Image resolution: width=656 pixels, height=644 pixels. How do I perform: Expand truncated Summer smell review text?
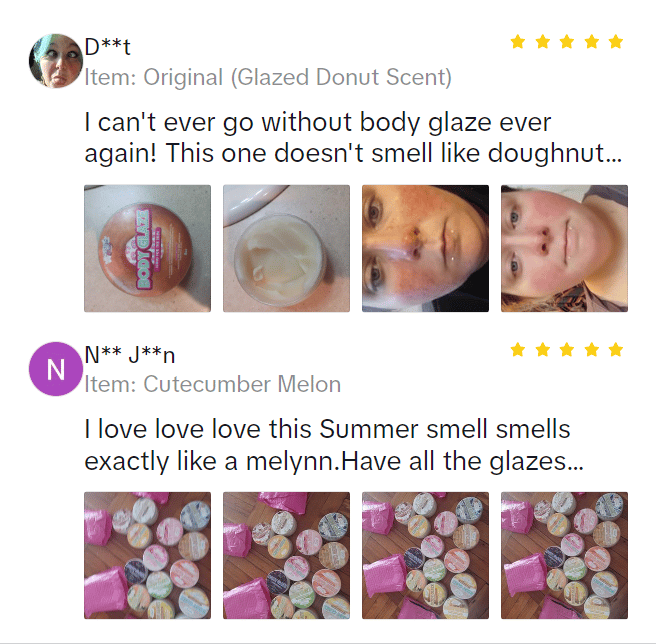pyautogui.click(x=334, y=446)
